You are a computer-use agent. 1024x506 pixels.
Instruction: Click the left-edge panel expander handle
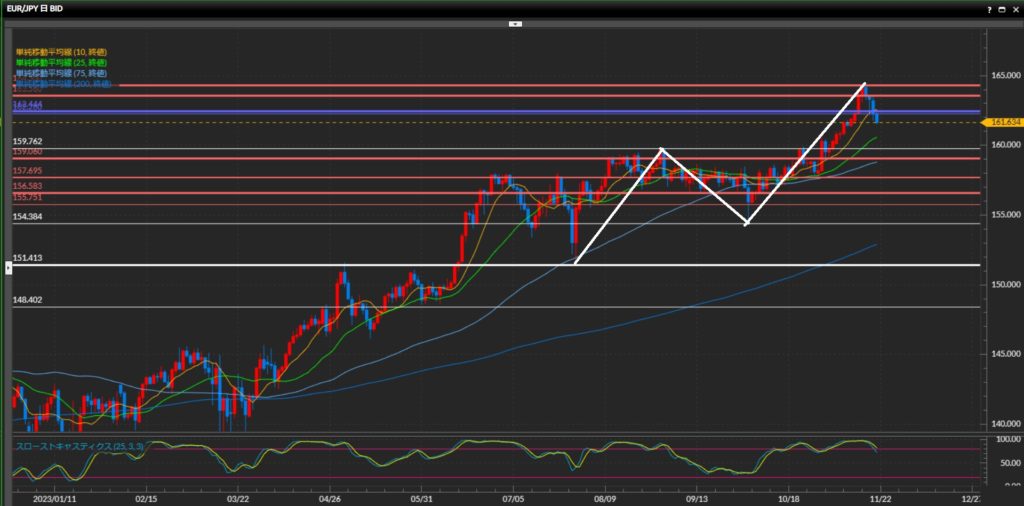(x=9, y=266)
